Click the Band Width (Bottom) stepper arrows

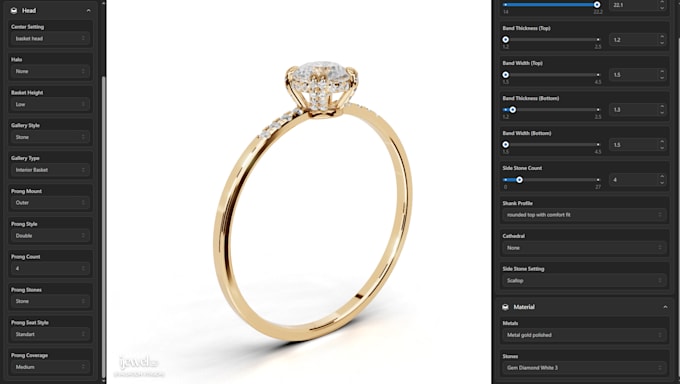pos(662,145)
